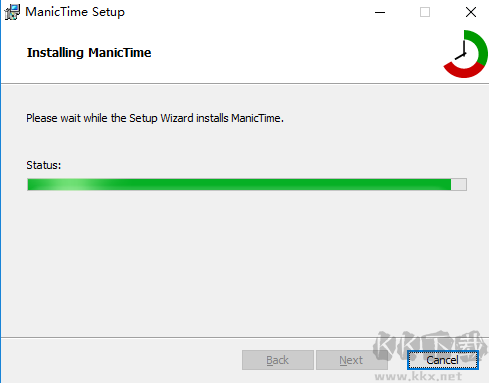Click the installer icon in the title bar

pyautogui.click(x=12, y=12)
